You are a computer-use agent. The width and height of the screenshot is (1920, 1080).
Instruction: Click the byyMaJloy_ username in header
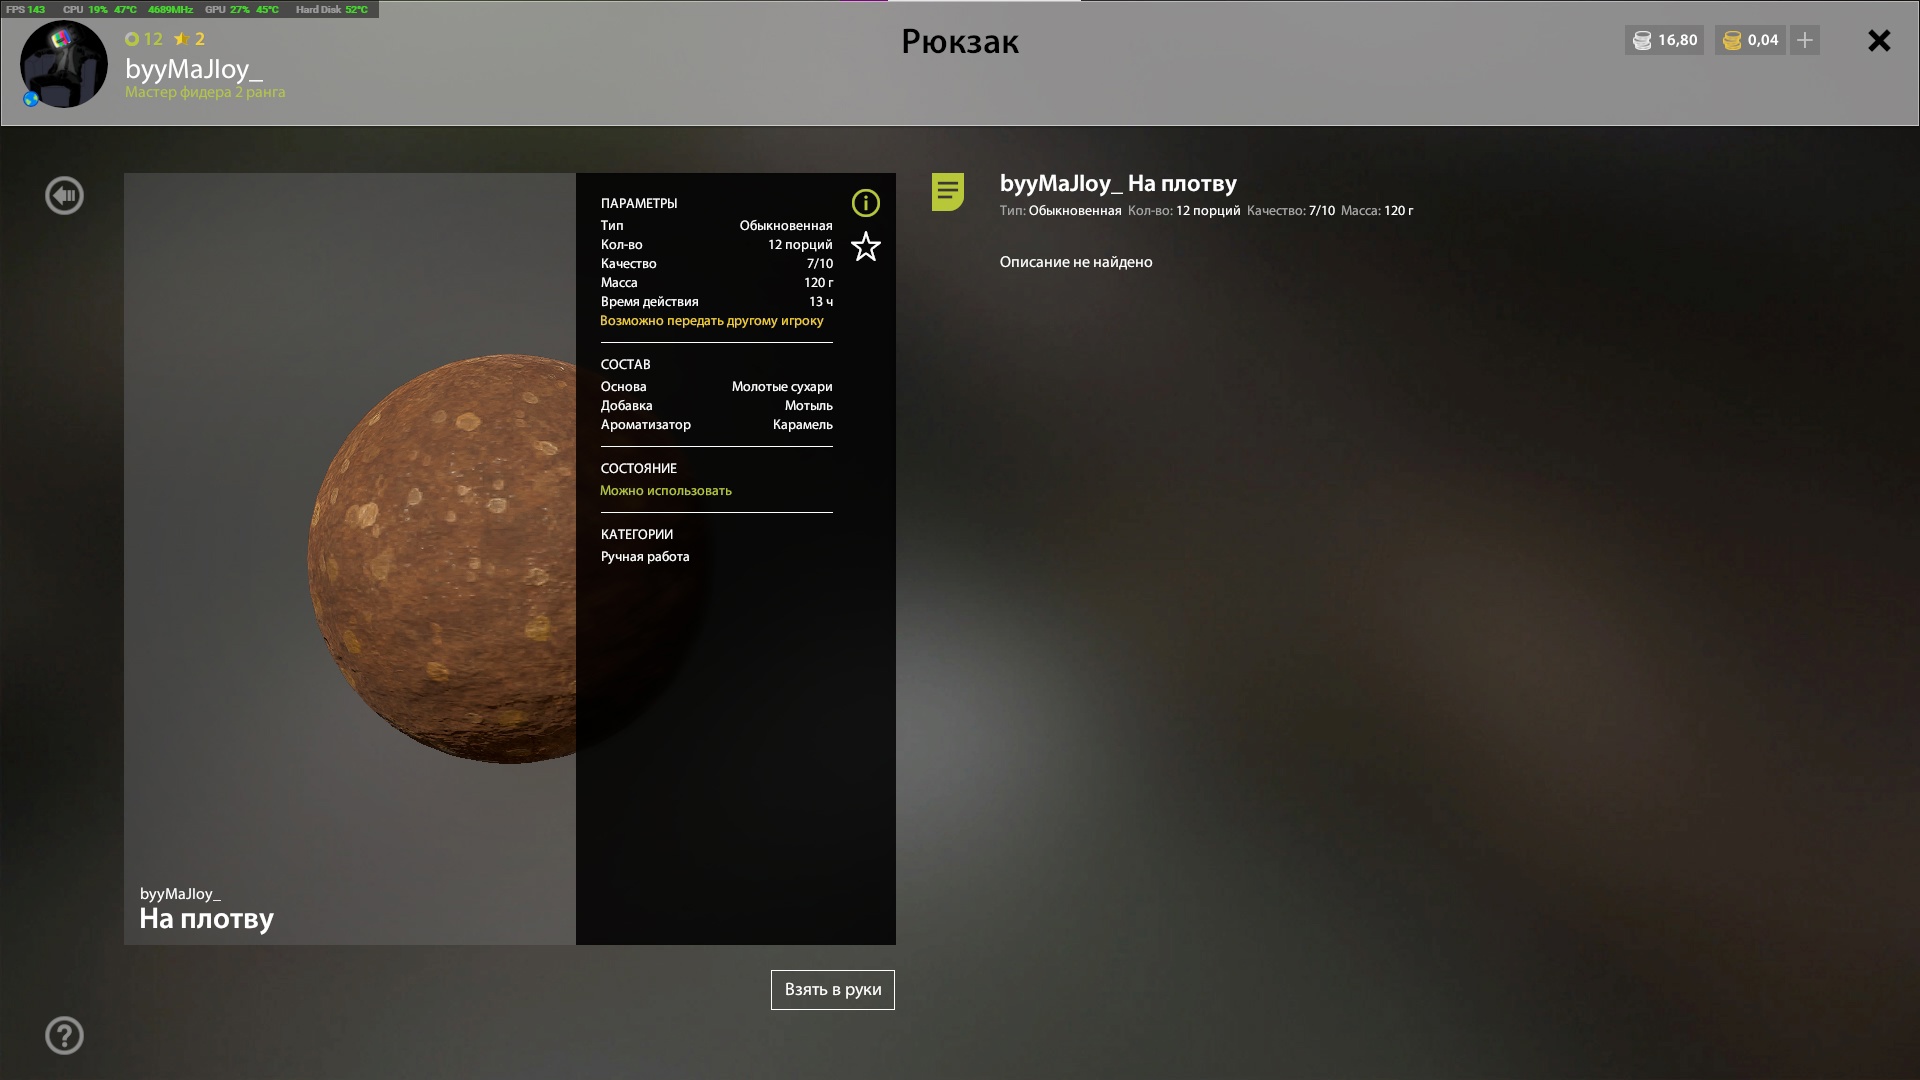coord(193,69)
